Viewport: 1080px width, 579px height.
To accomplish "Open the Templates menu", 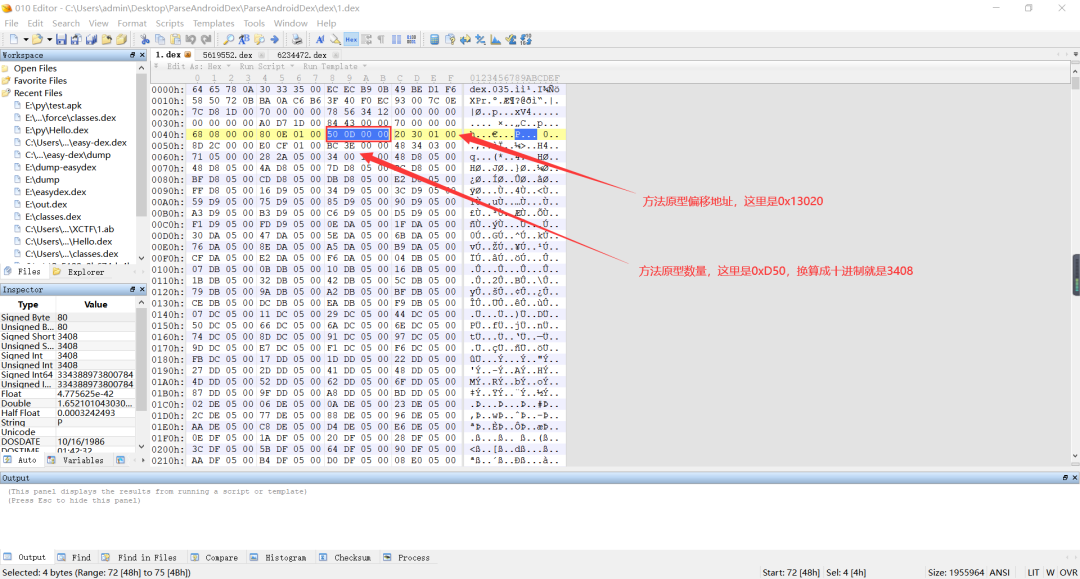I will (x=214, y=23).
